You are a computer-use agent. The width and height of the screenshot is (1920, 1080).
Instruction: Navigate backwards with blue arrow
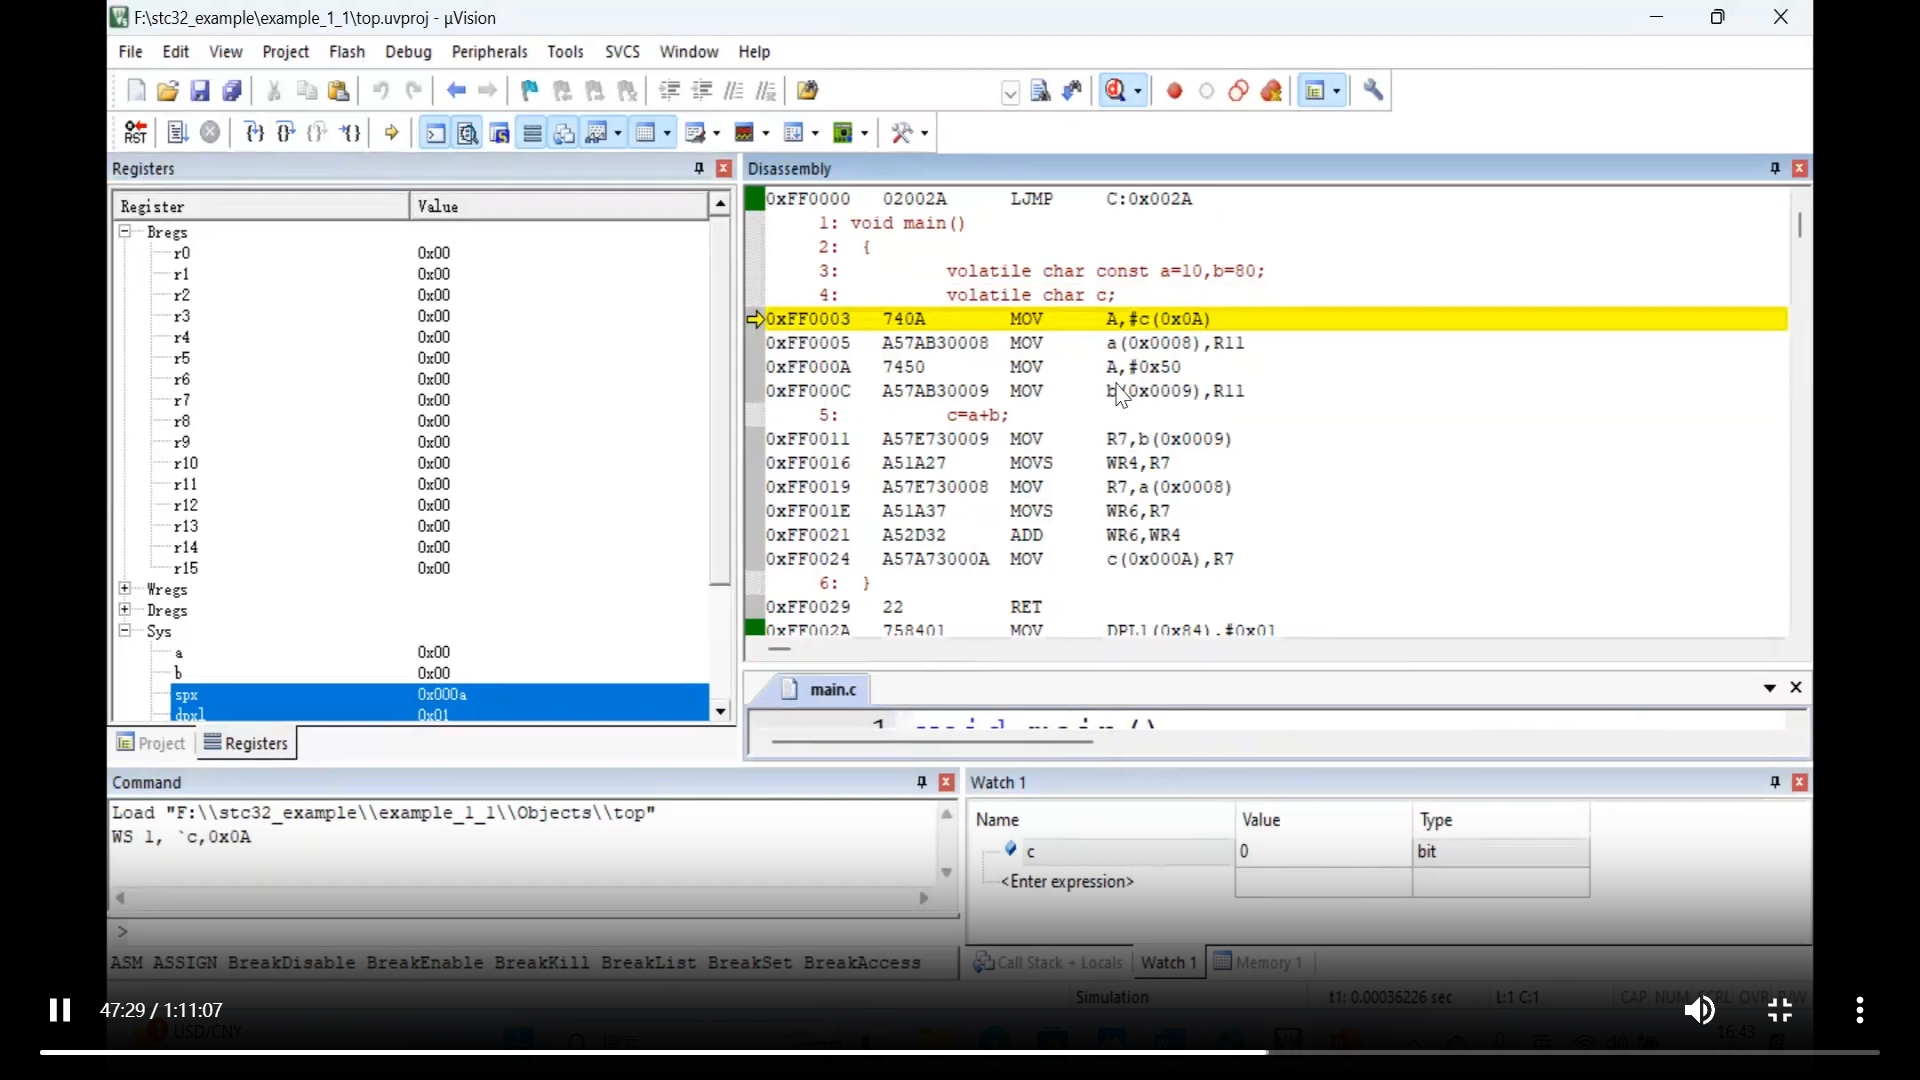(x=456, y=91)
